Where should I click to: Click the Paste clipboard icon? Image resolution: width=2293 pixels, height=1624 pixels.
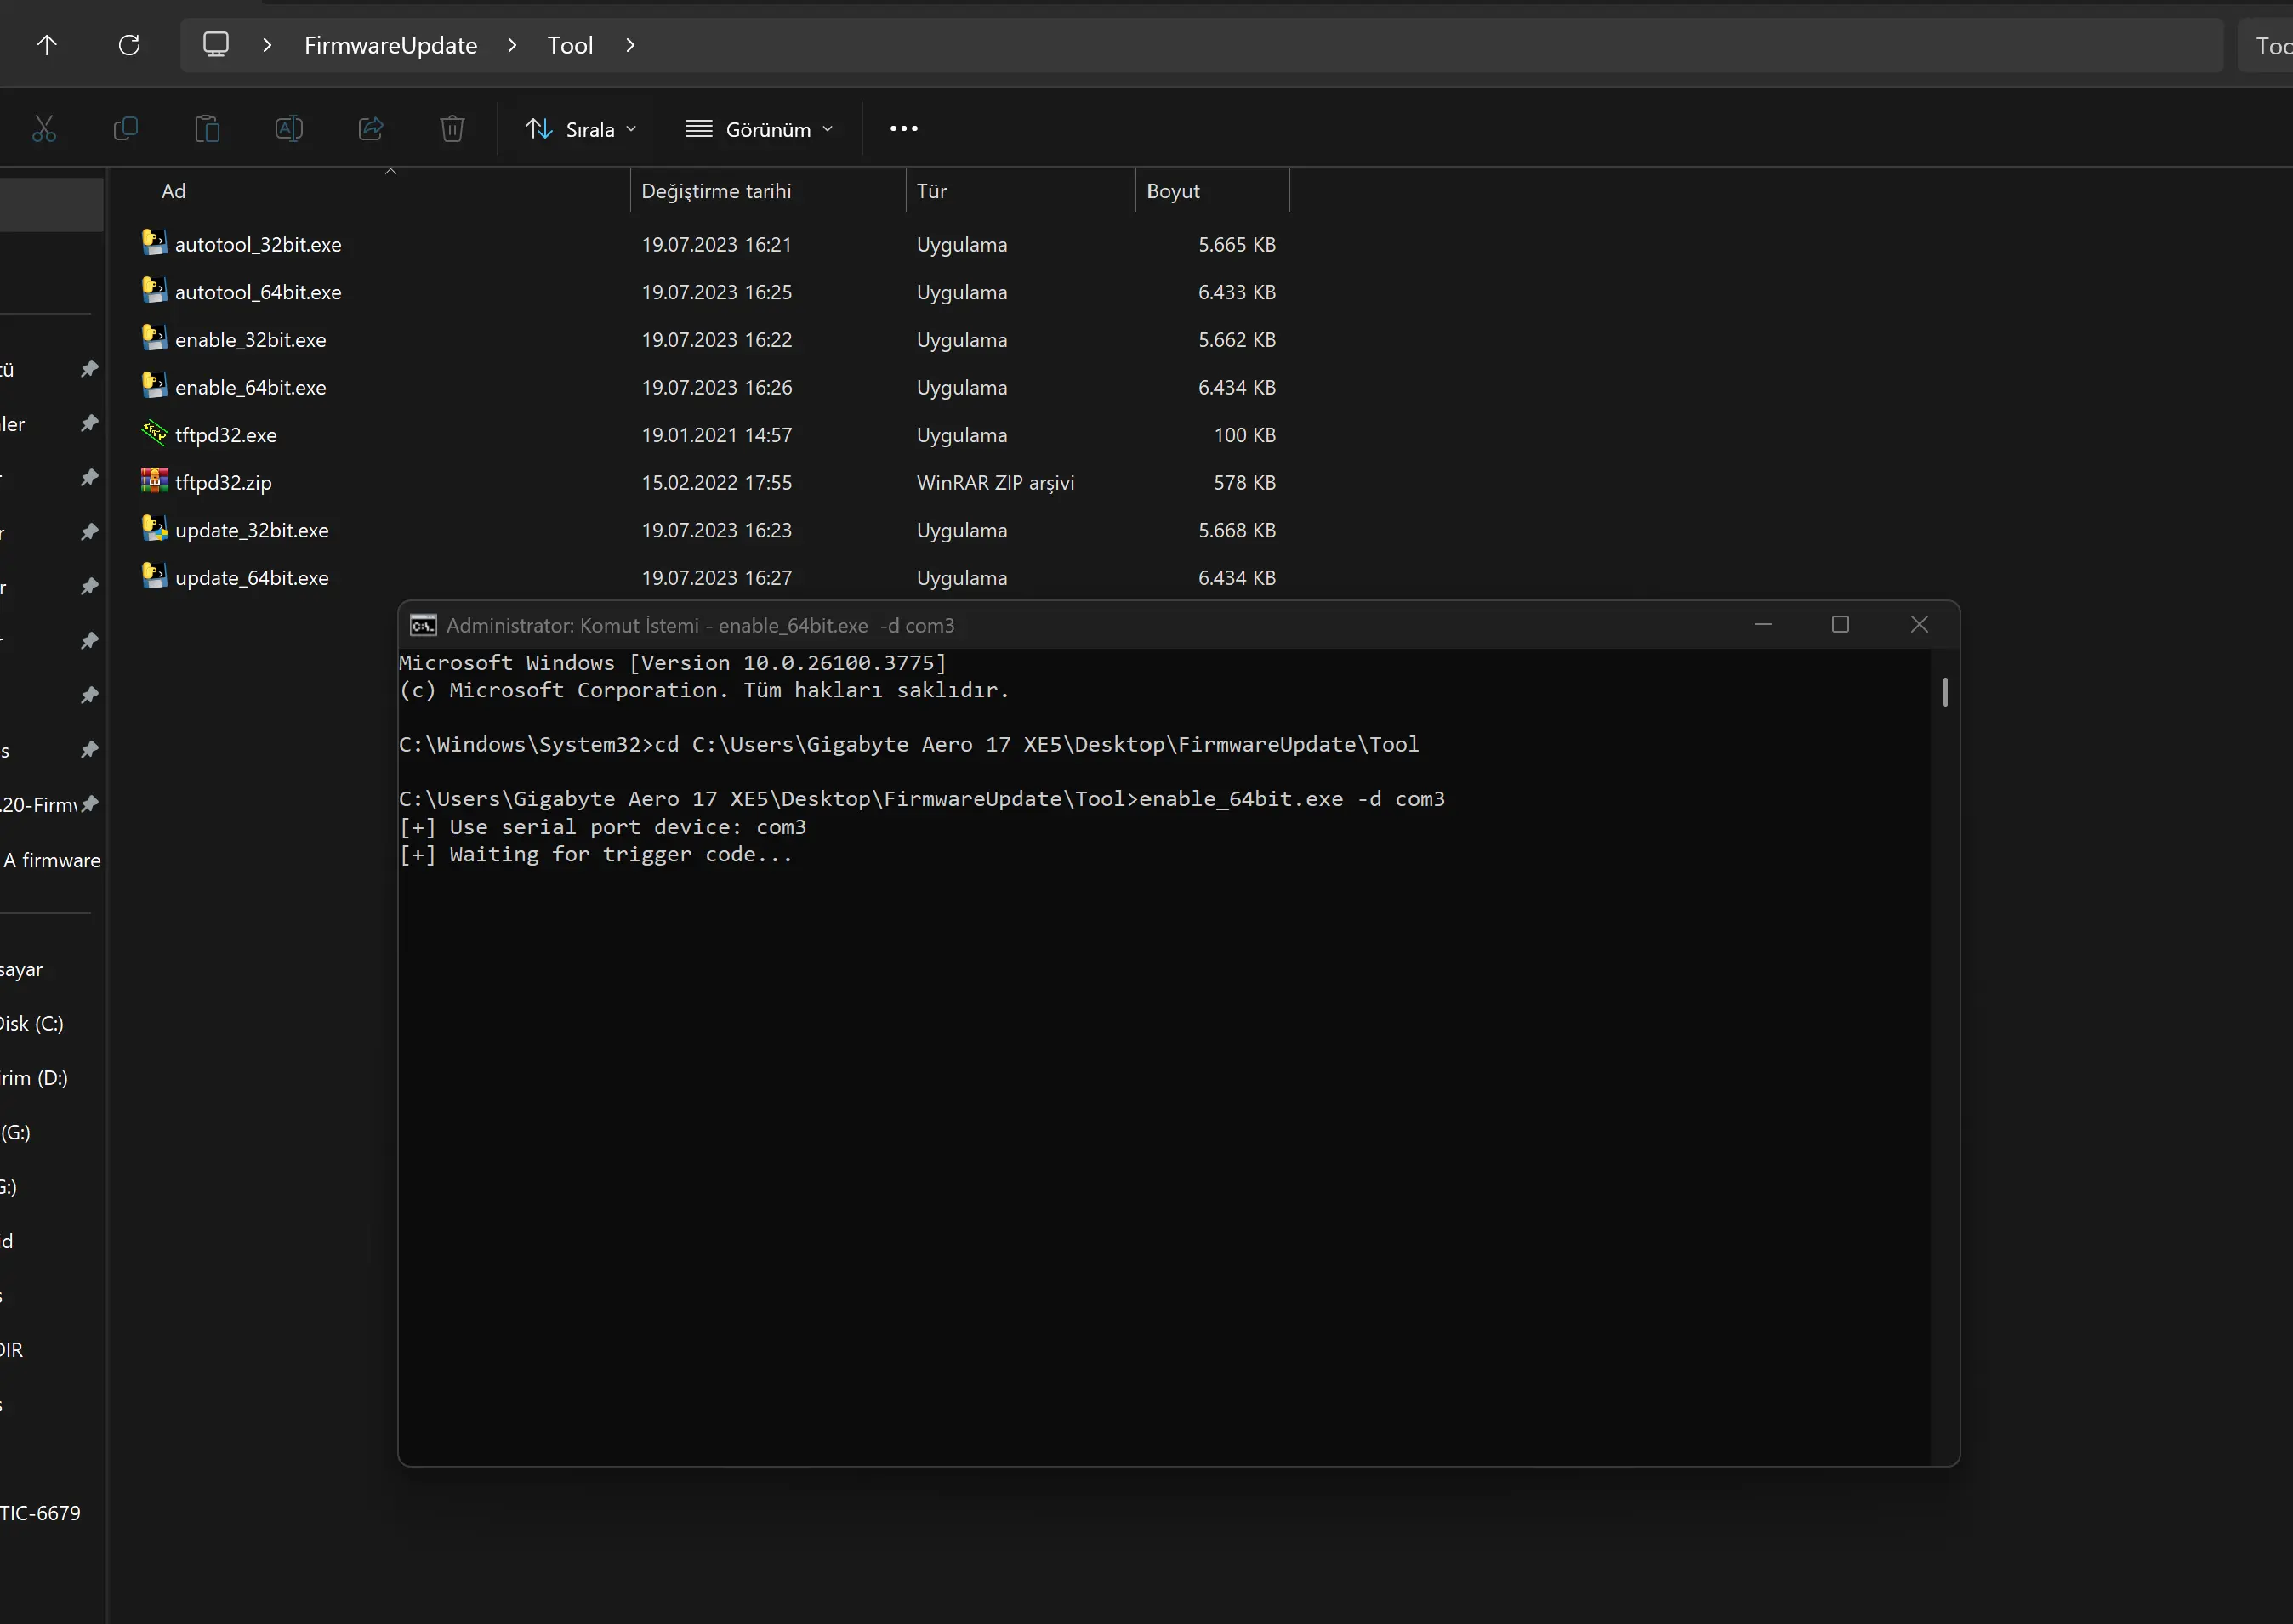point(207,129)
